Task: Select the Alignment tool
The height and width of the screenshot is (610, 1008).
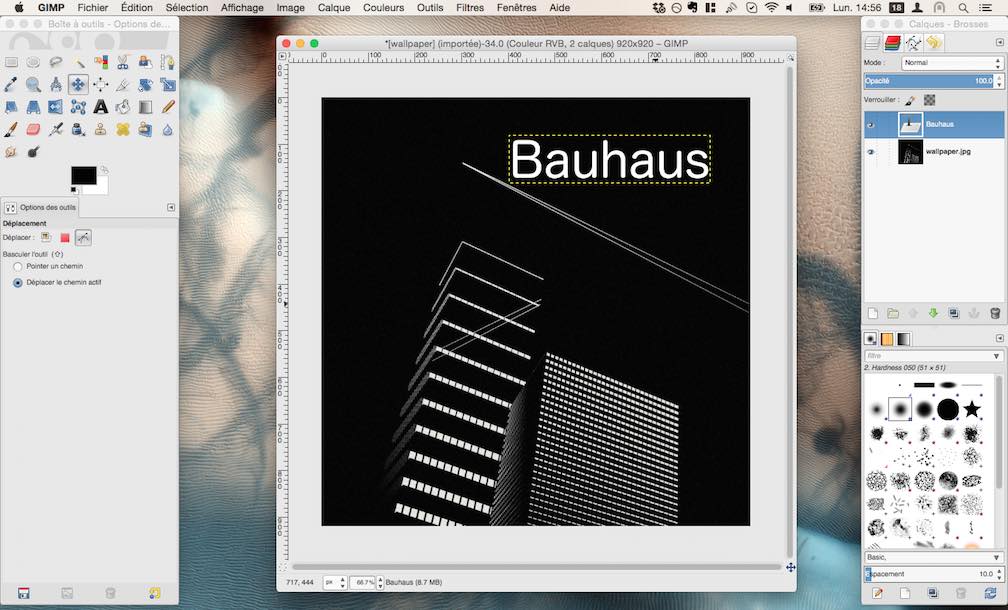Action: point(101,84)
